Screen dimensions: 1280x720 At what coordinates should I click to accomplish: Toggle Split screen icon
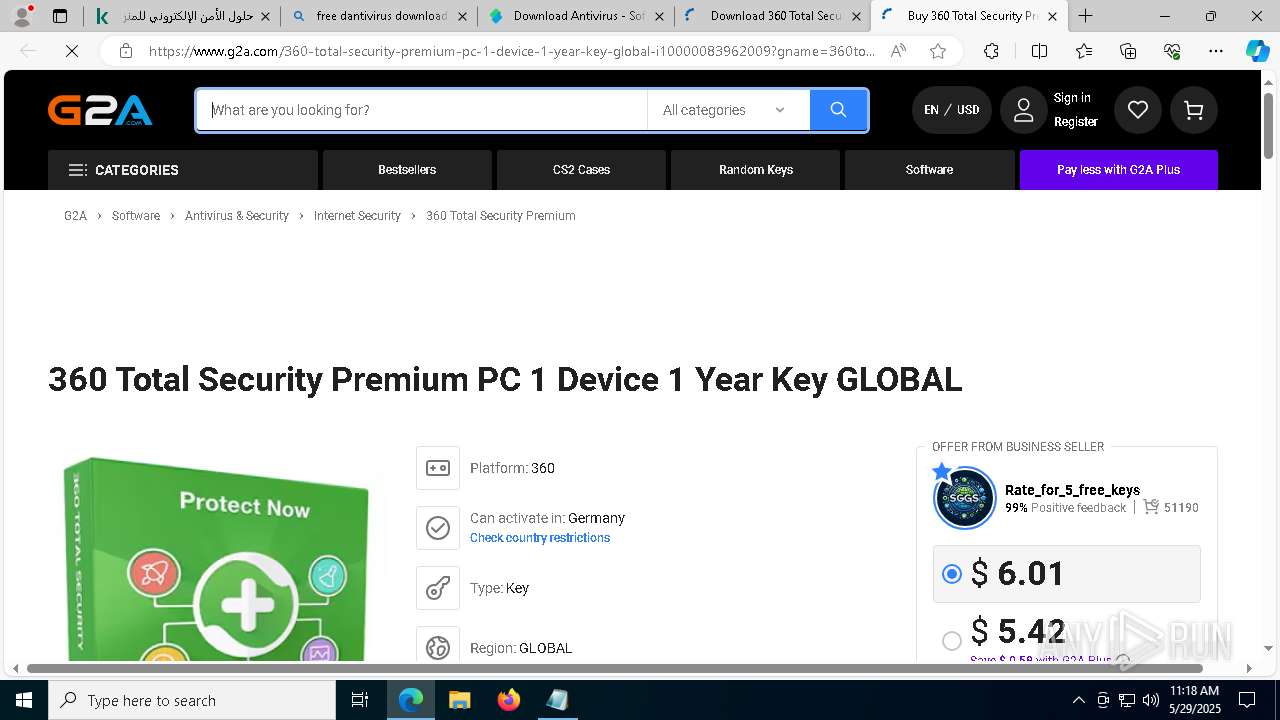pos(1039,51)
